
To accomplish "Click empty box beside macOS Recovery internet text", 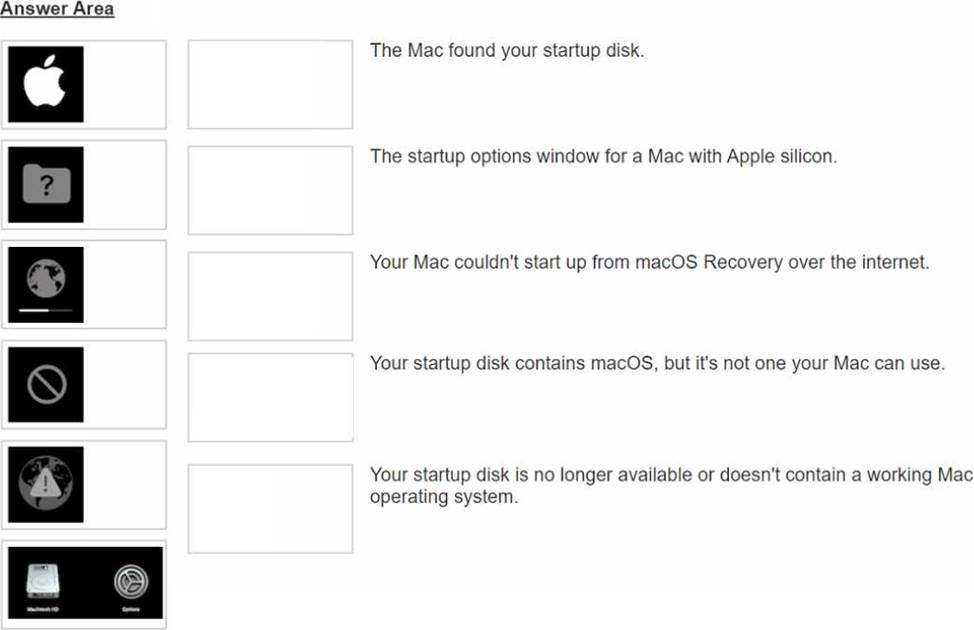I will click(270, 296).
